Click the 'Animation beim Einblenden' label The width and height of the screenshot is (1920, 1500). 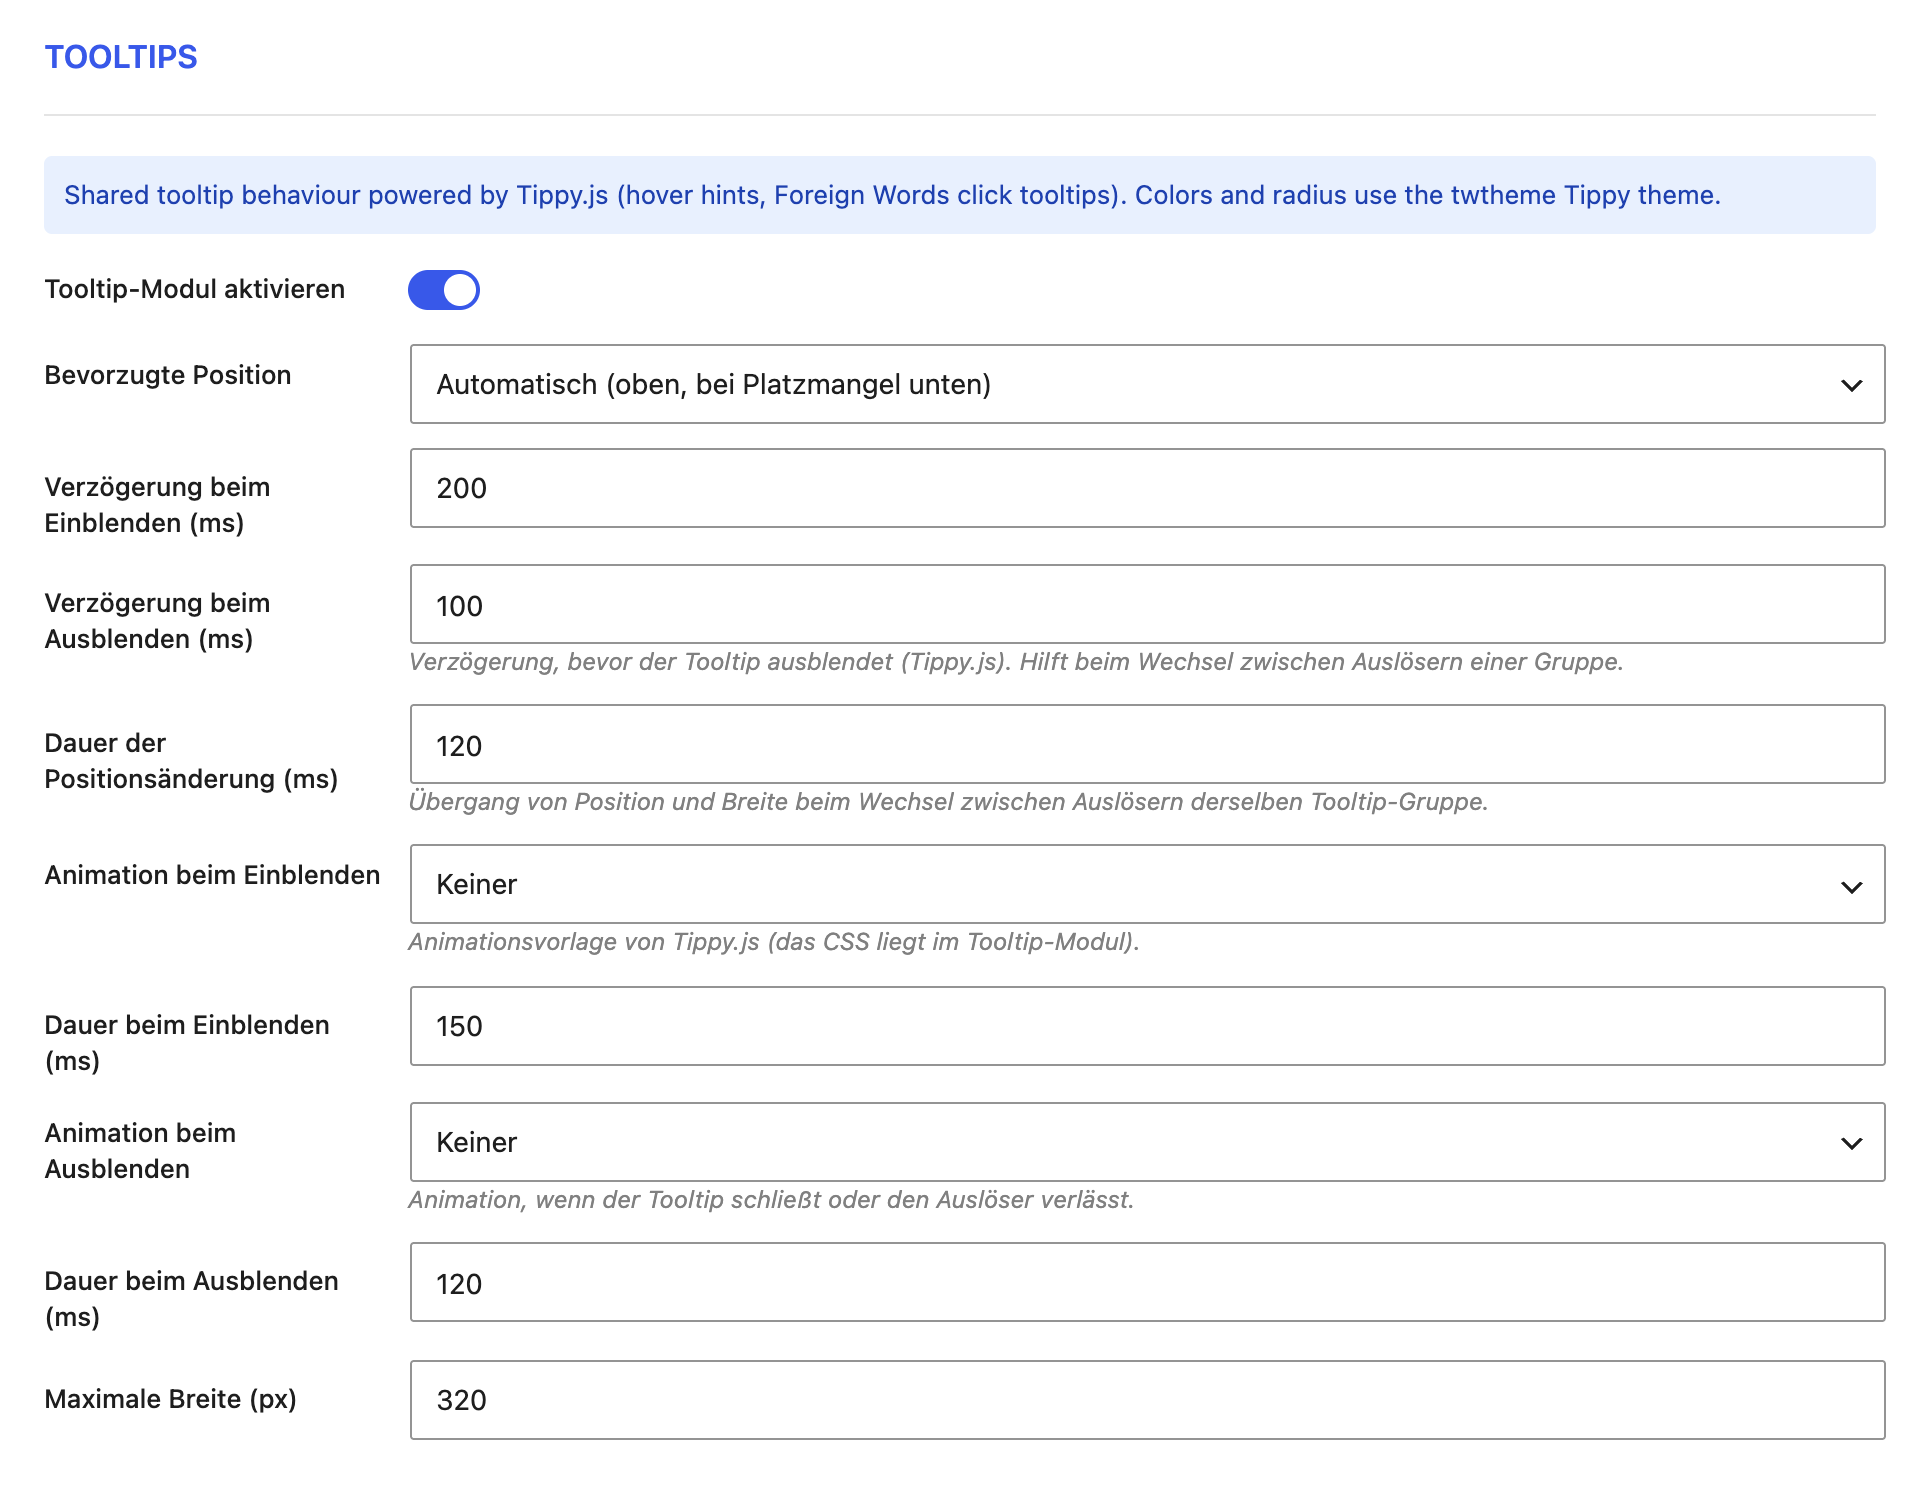pos(212,875)
